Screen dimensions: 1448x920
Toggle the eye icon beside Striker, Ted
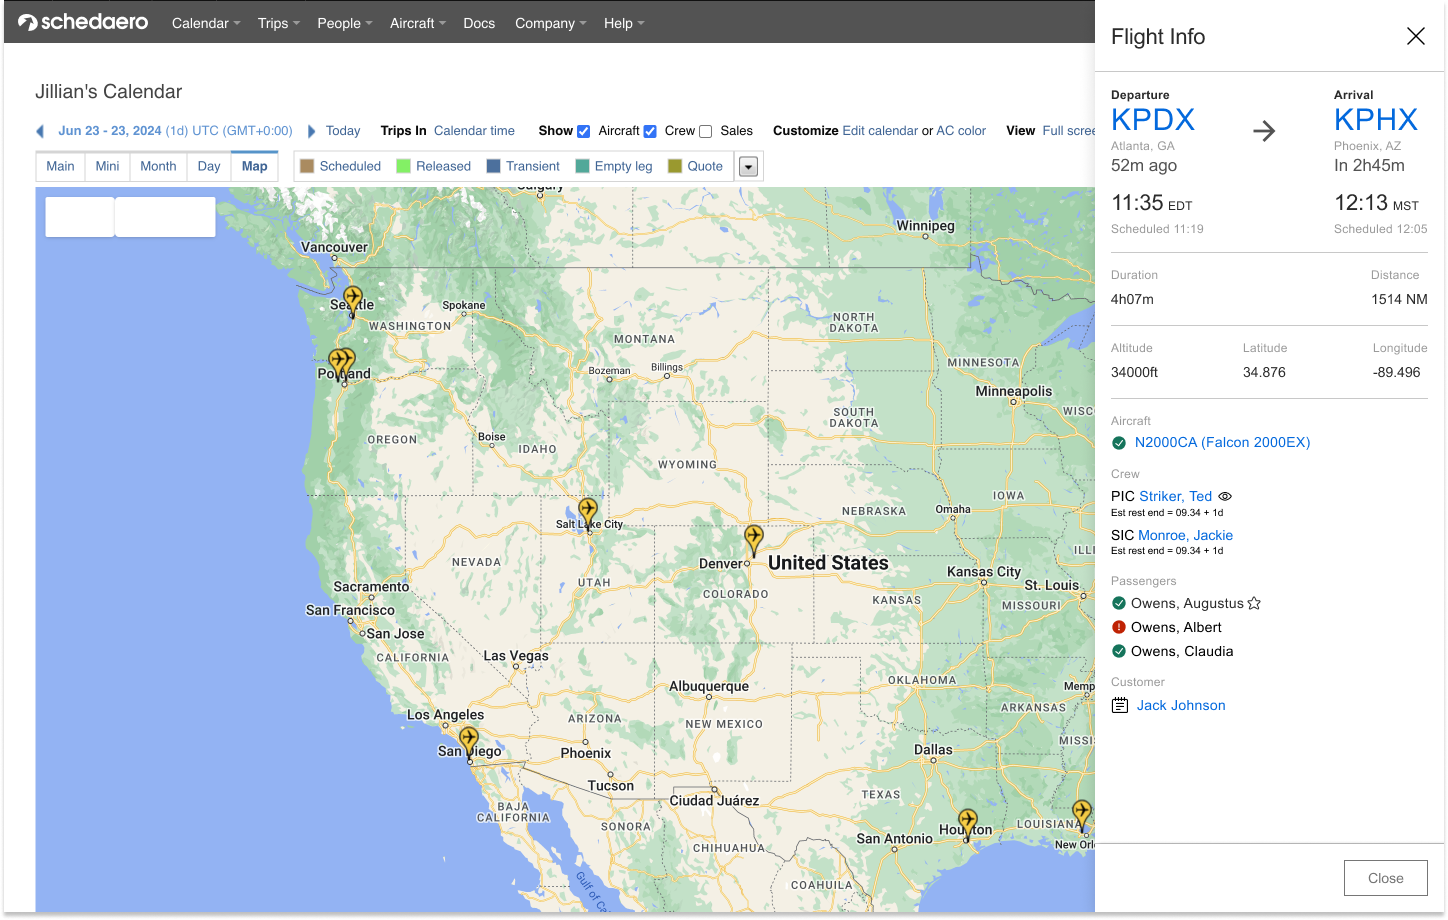pyautogui.click(x=1225, y=496)
